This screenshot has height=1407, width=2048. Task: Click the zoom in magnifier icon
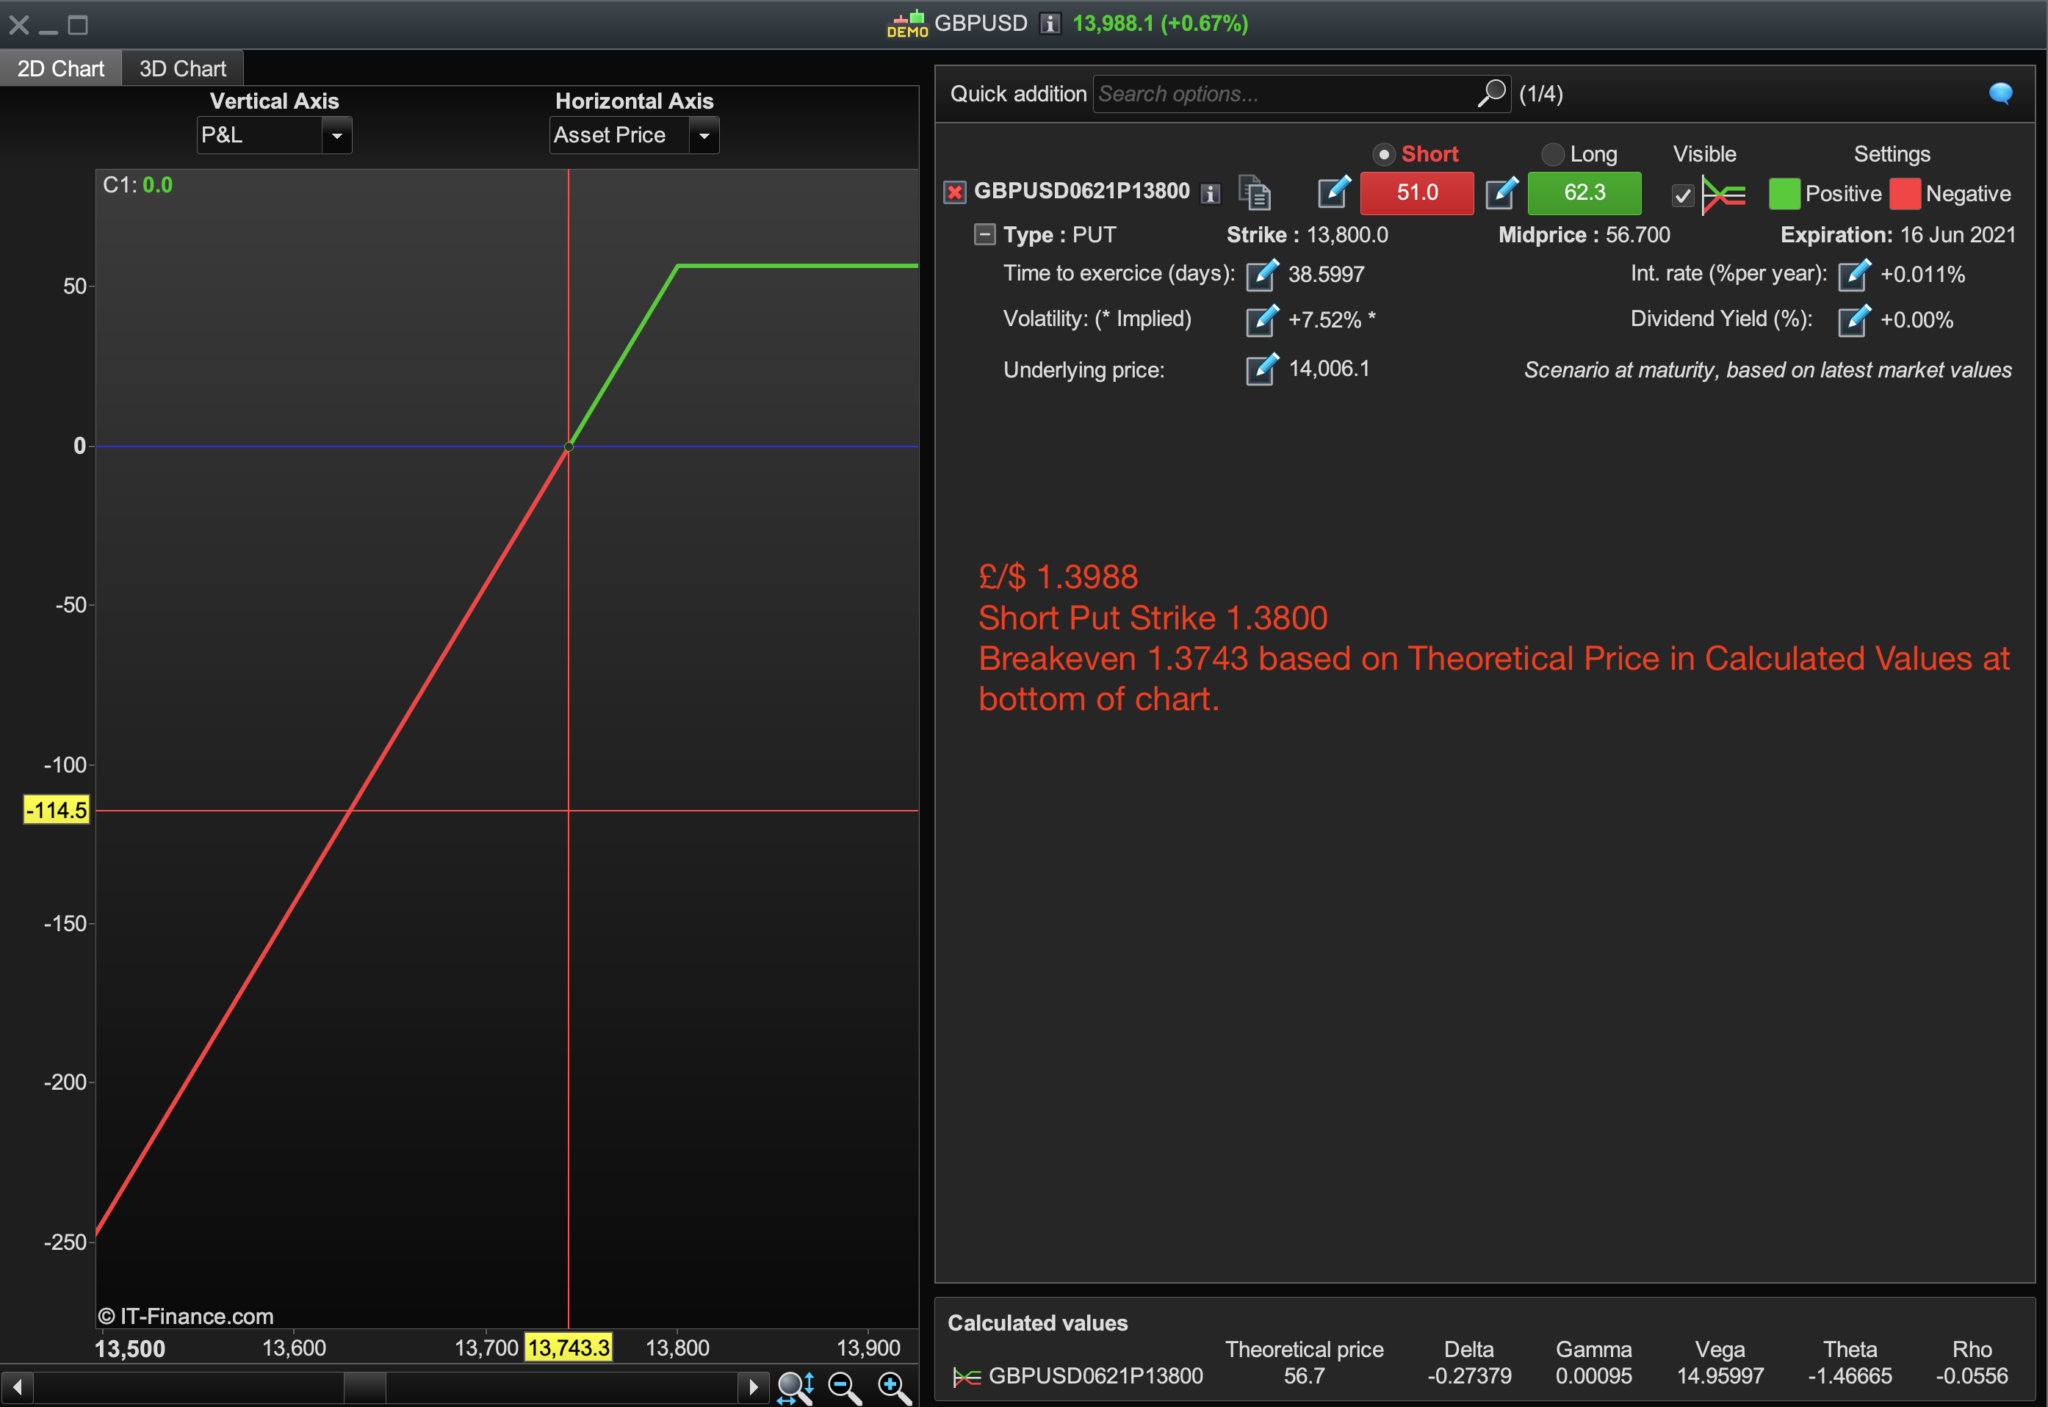[x=892, y=1387]
